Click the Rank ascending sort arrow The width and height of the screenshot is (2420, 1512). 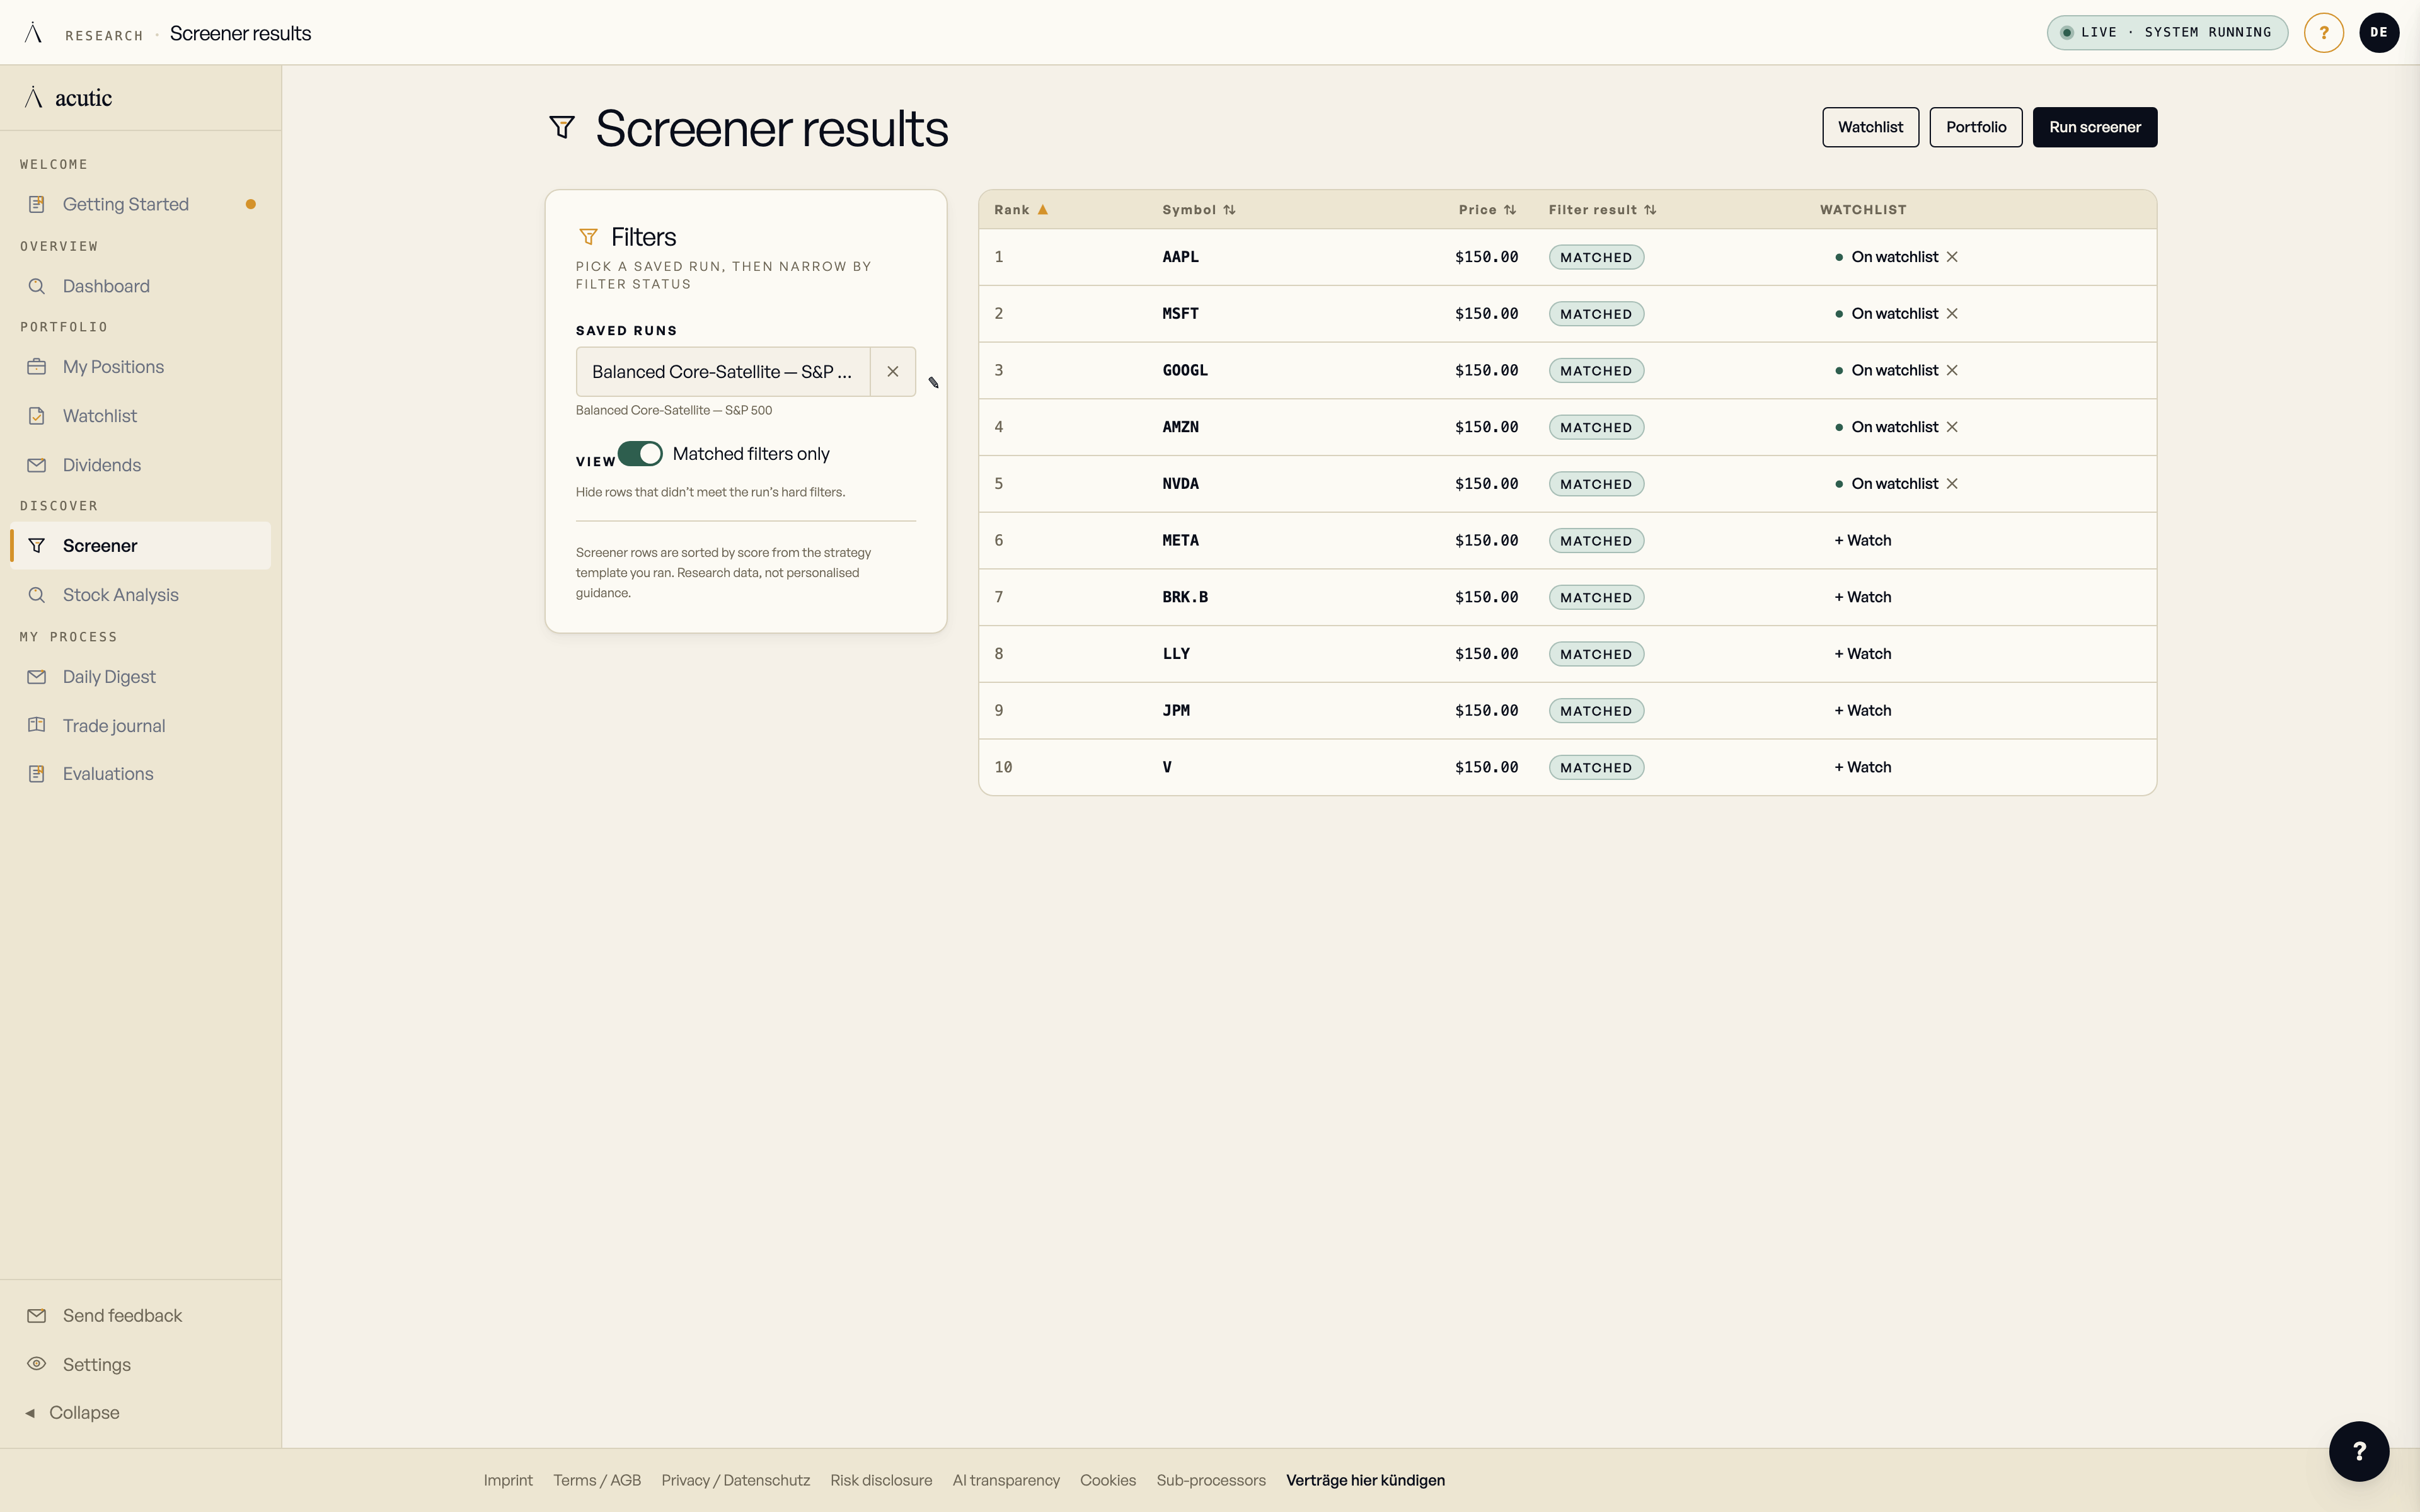(x=1042, y=210)
